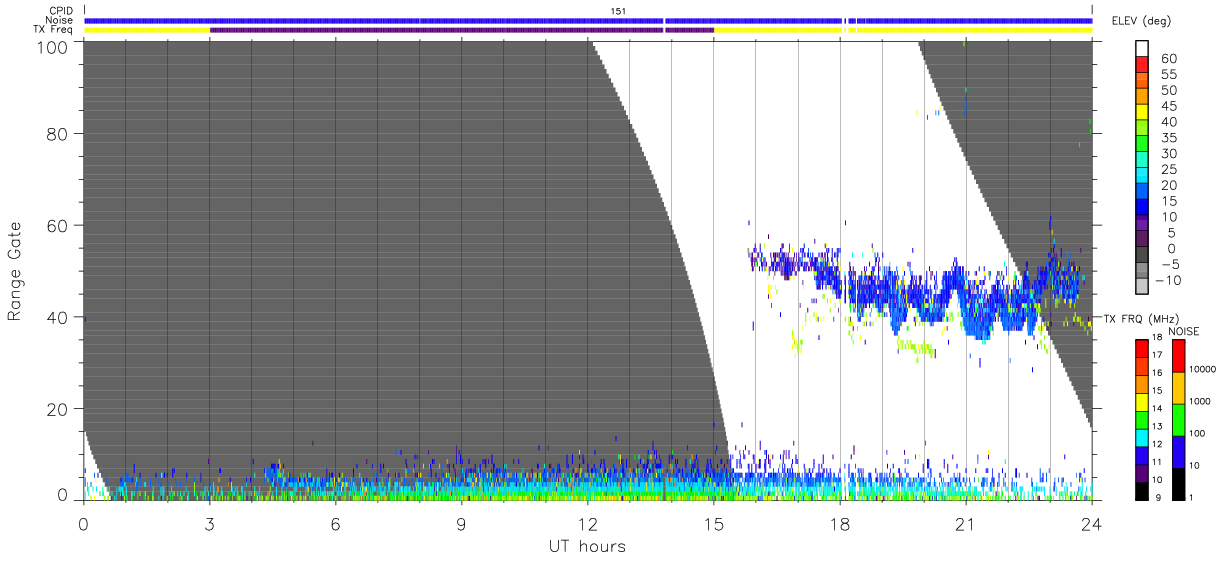
Task: Click the "ELEV (deg)" colorbar title
Action: [x=1140, y=20]
